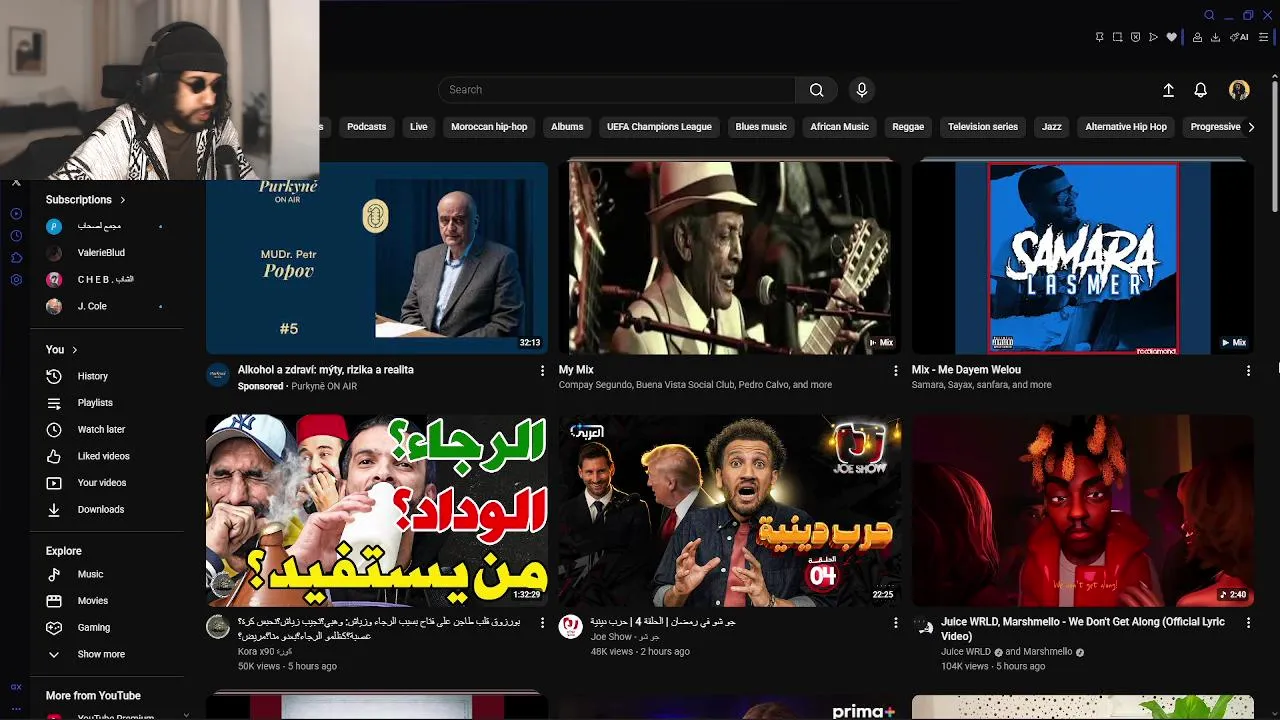Open options for Juice WRLD video
Screen dimensions: 1280x720
click(1248, 622)
